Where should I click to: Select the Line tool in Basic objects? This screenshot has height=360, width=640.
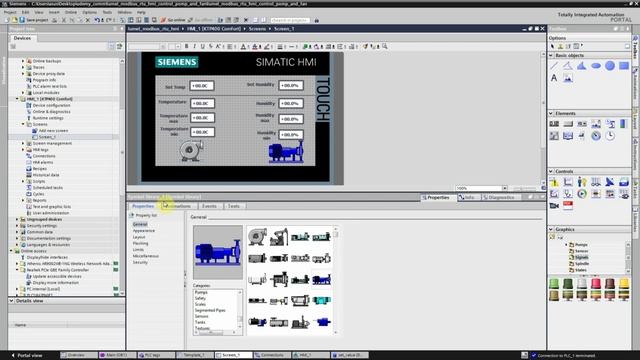click(554, 66)
